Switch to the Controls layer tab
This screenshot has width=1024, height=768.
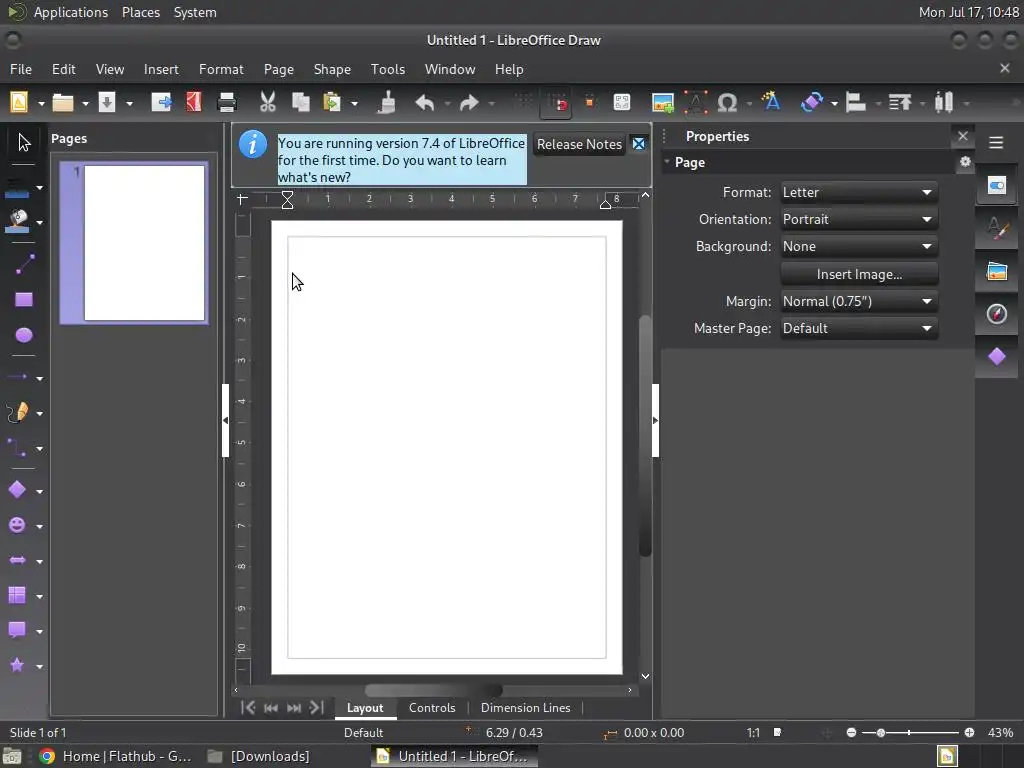432,708
